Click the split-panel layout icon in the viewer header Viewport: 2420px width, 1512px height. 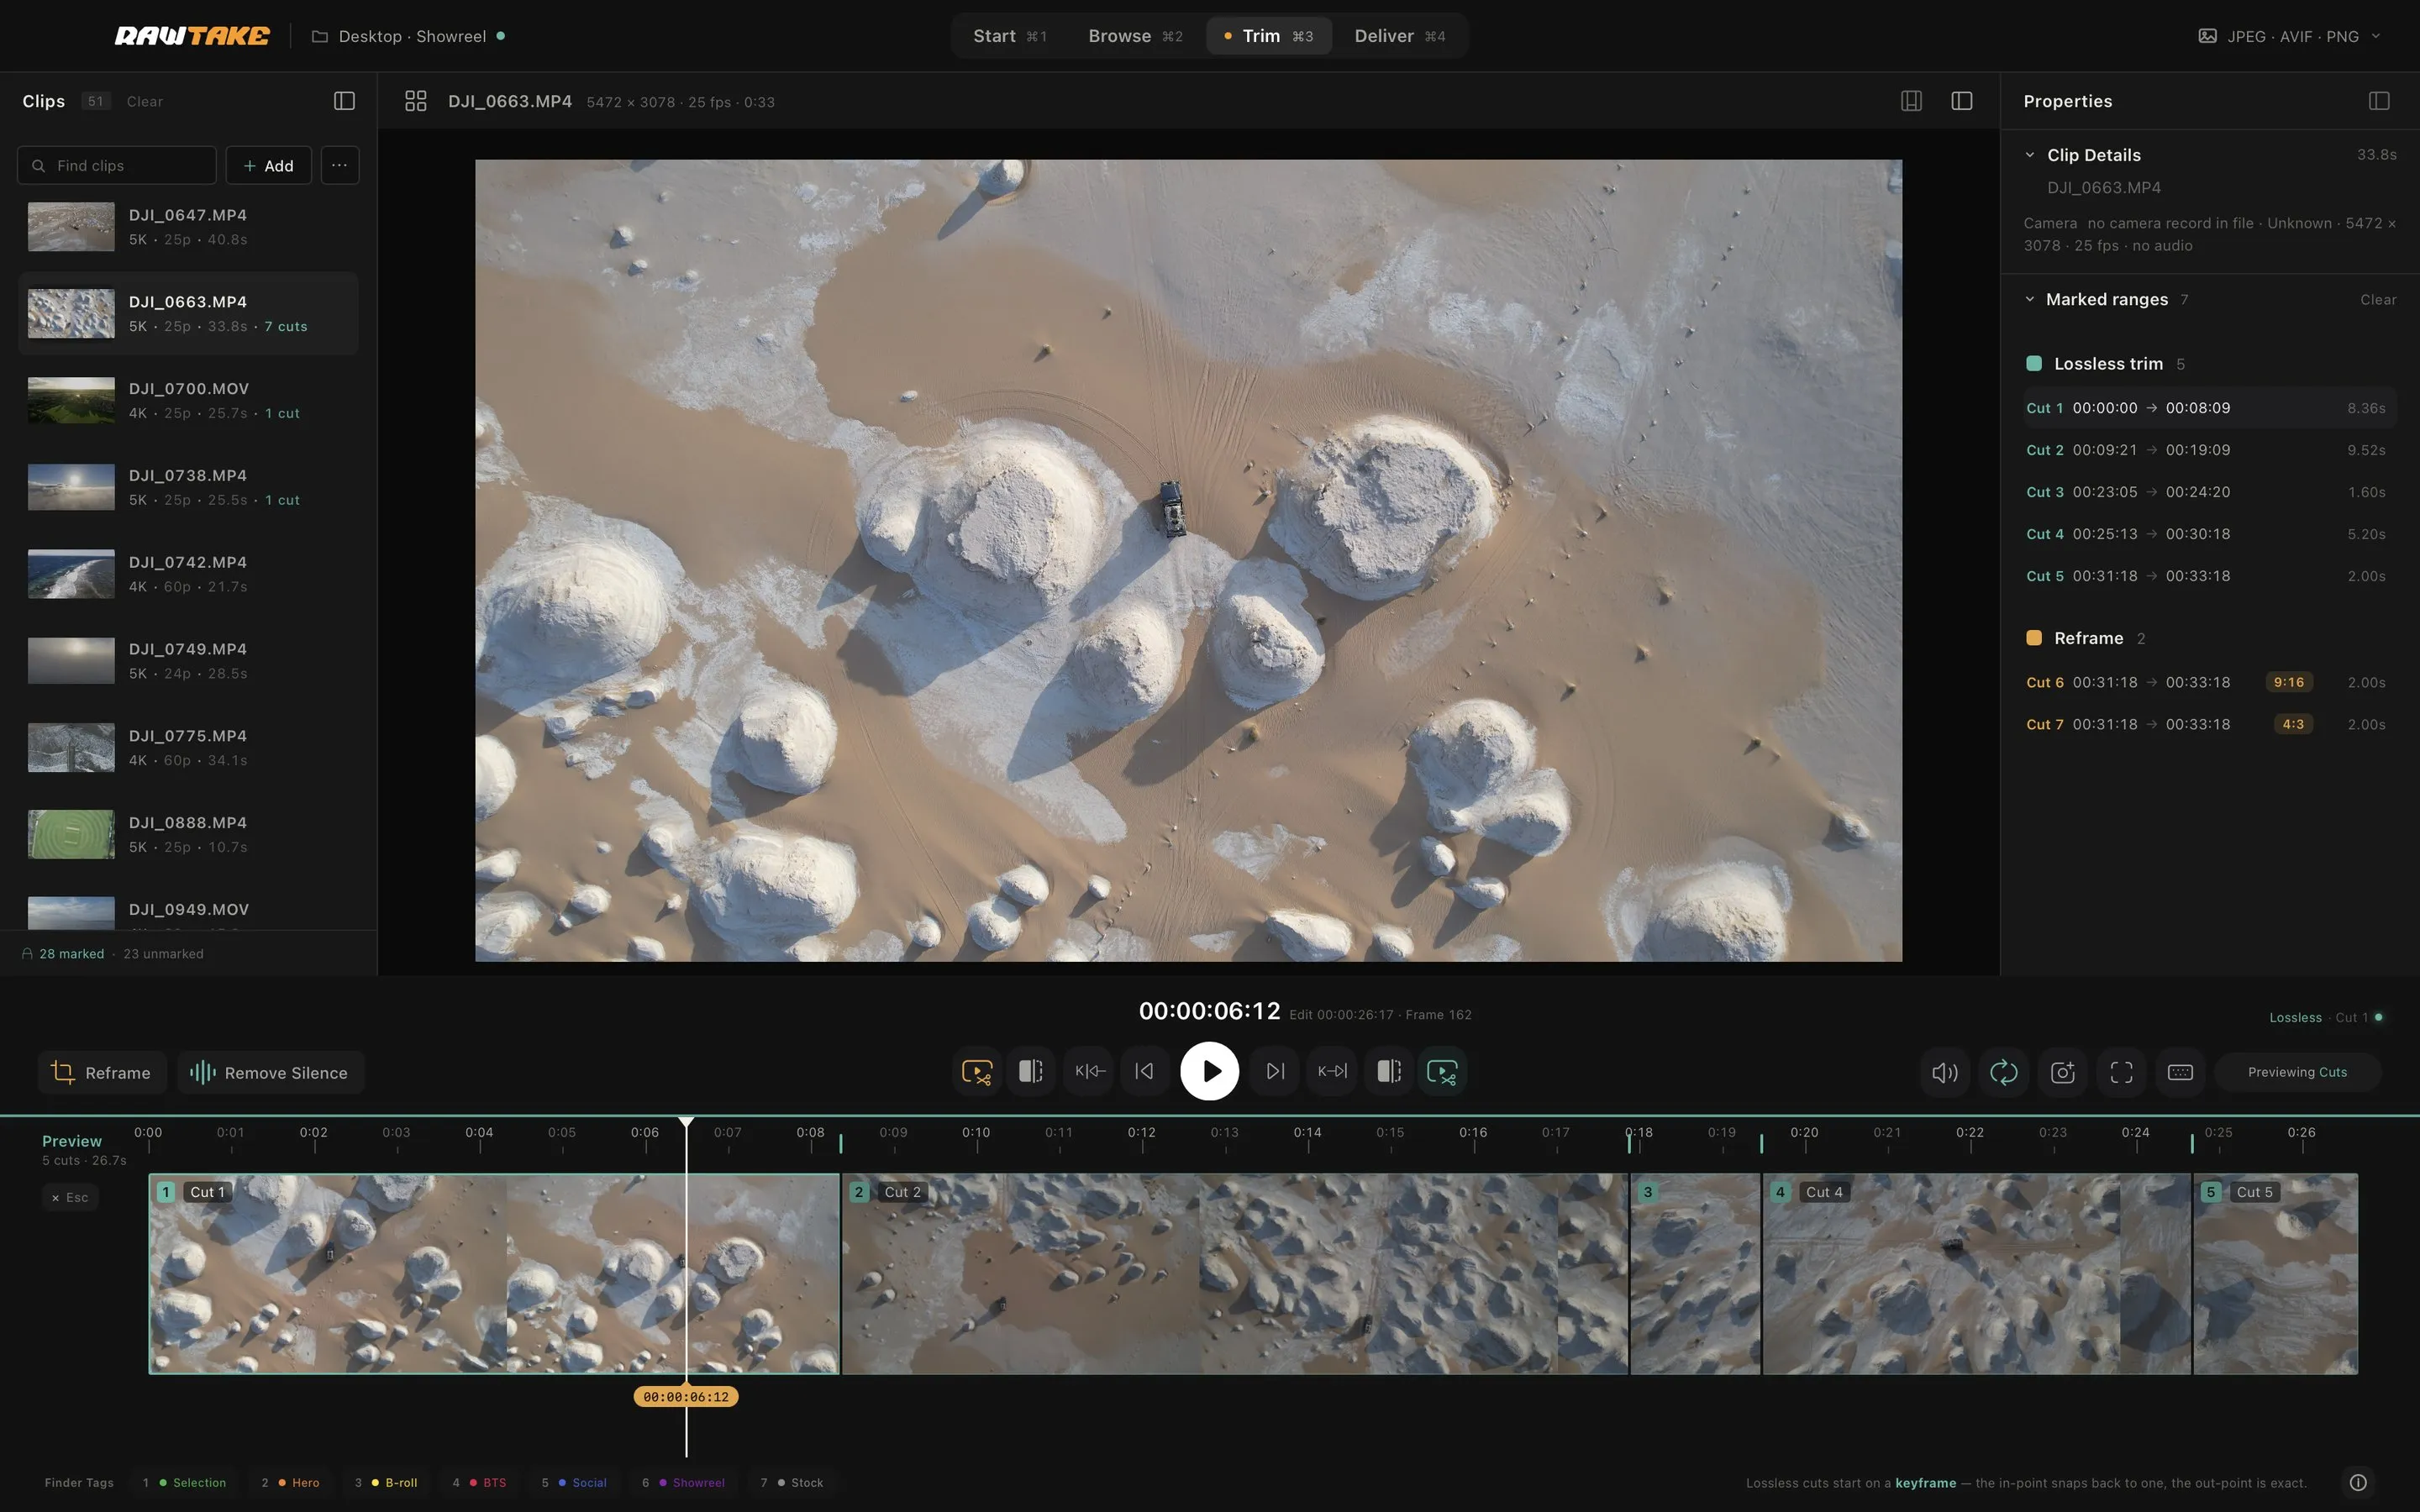(1962, 101)
